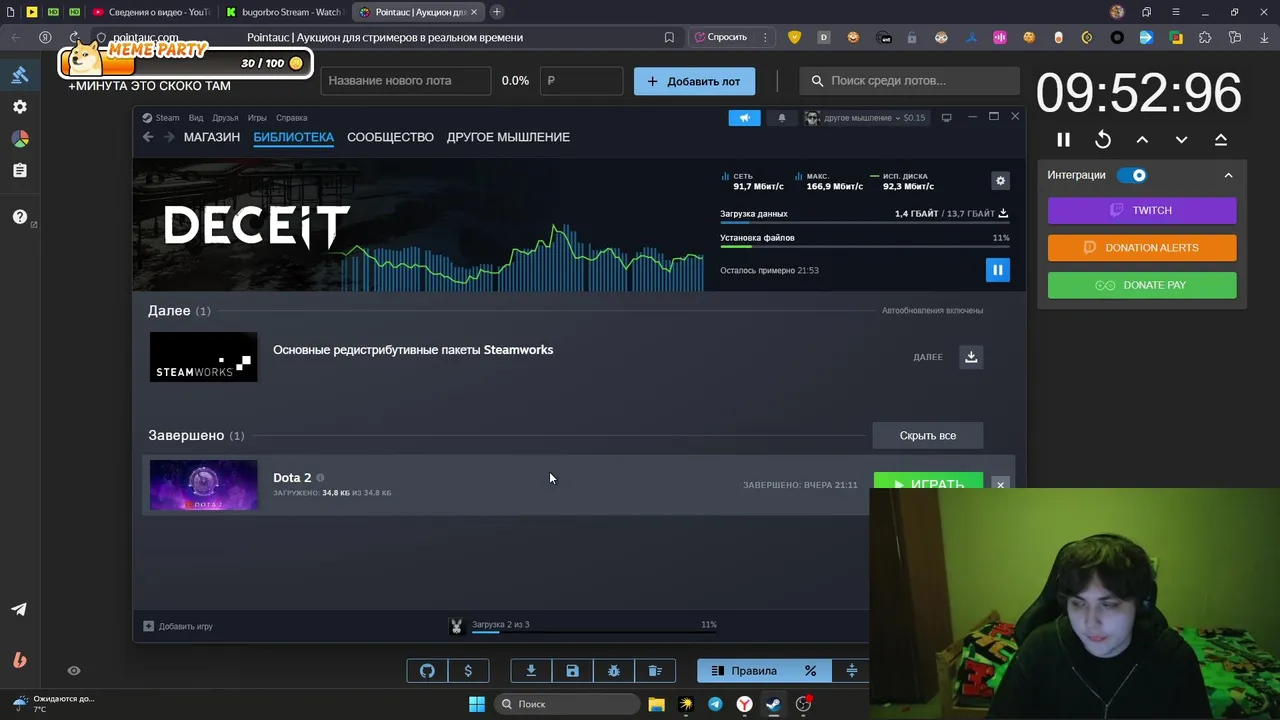This screenshot has height=720, width=1280.
Task: Click Steamworks package thumbnail
Action: click(x=203, y=357)
